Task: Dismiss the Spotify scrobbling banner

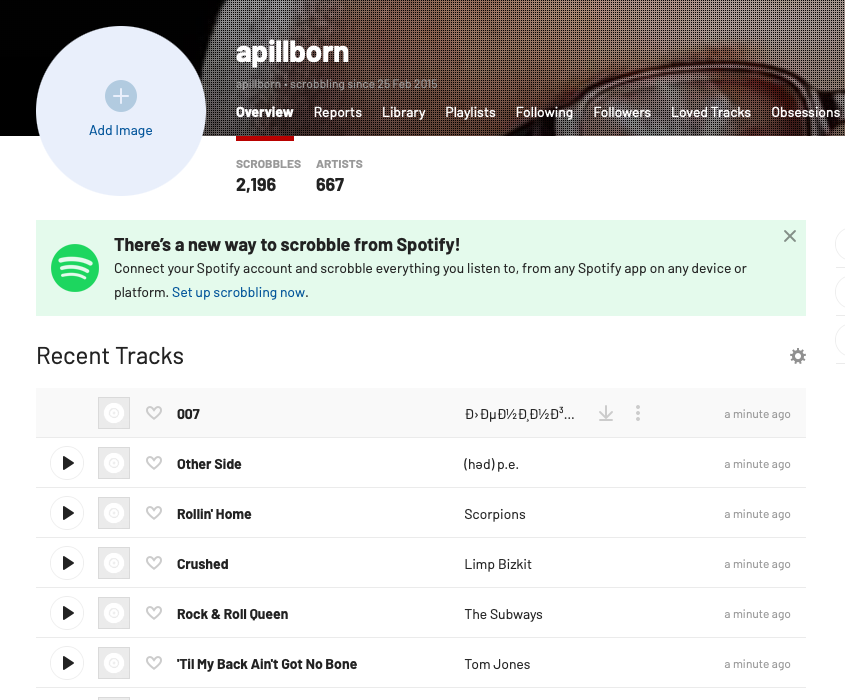Action: [789, 236]
